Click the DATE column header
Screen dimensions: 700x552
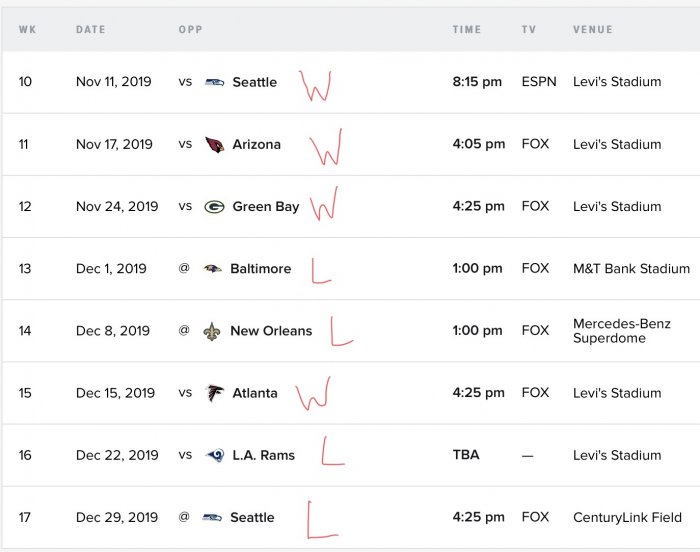(91, 29)
